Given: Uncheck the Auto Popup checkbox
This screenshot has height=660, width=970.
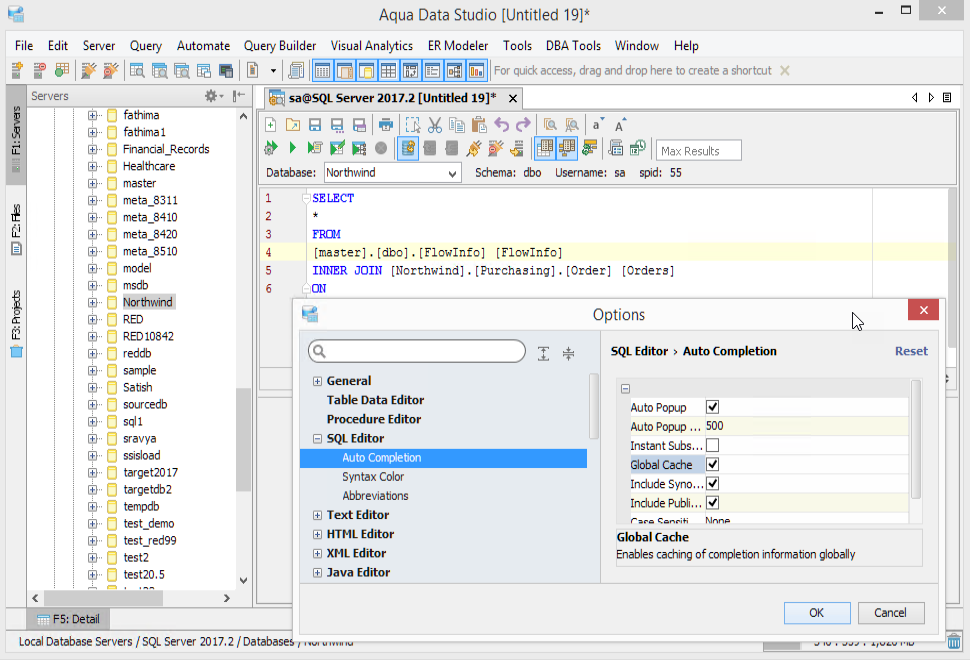Looking at the screenshot, I should click(713, 407).
